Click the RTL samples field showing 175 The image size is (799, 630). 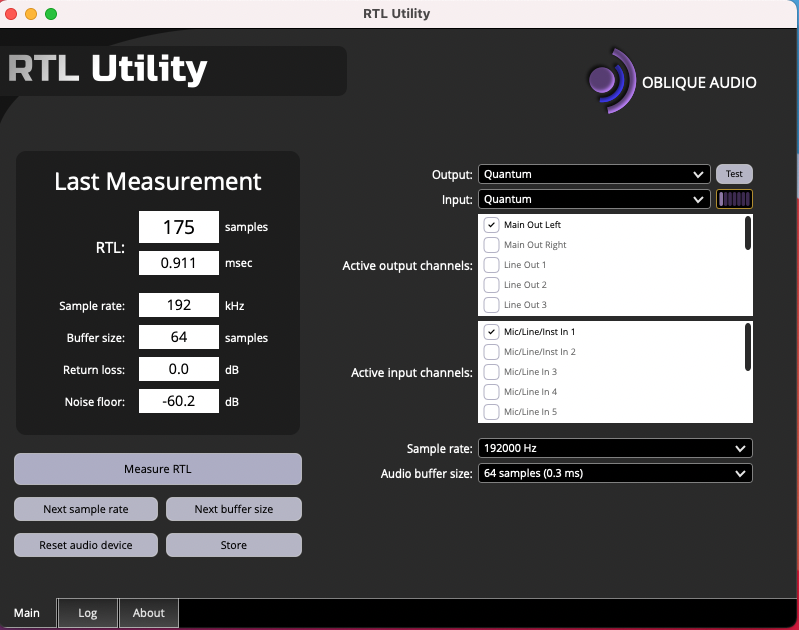179,227
